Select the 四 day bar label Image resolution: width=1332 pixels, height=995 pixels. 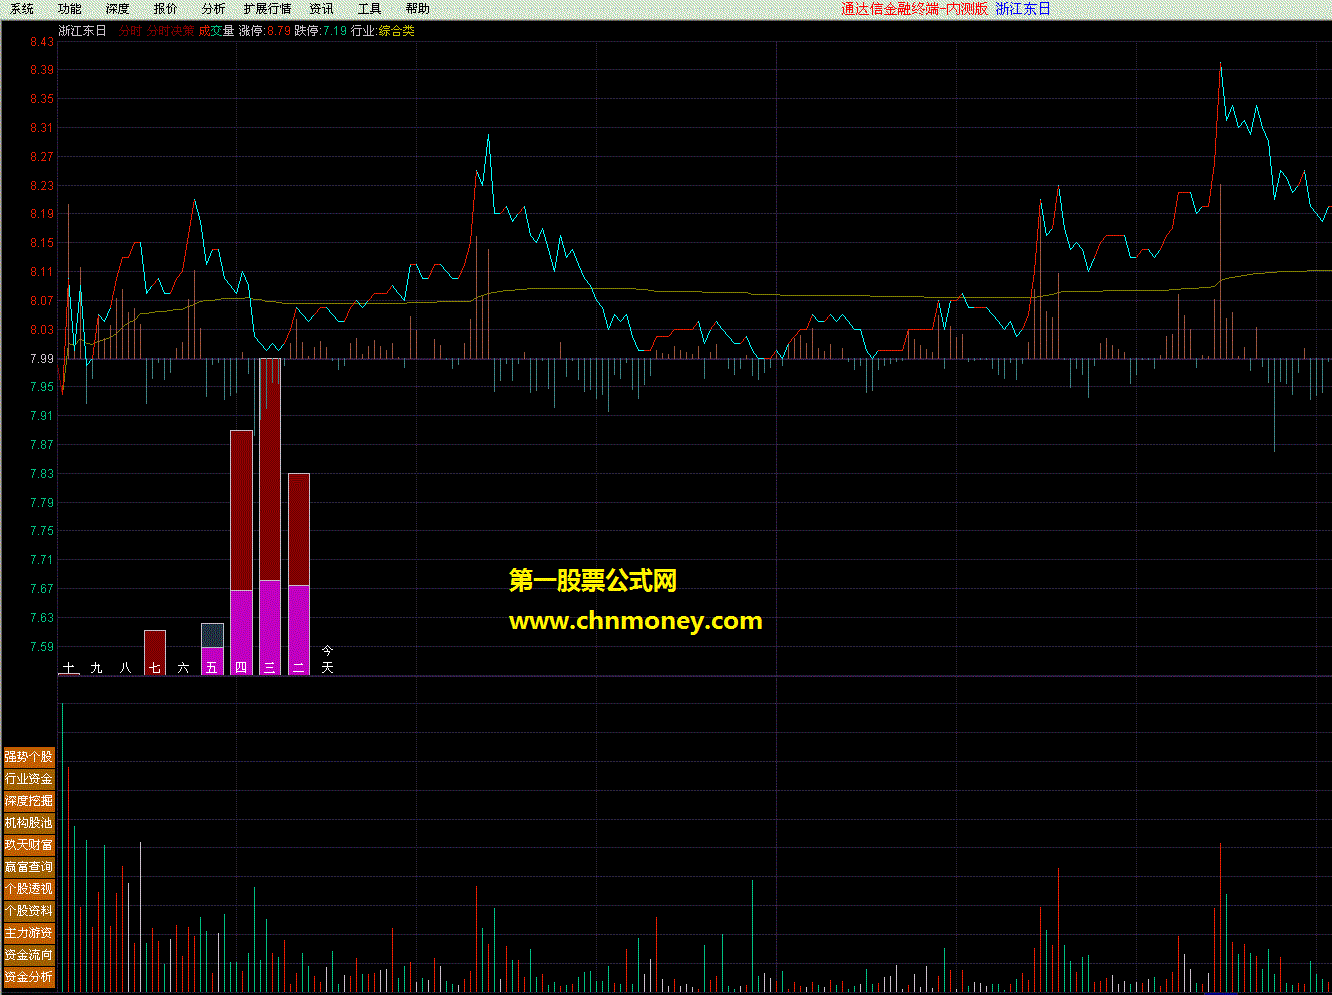point(241,667)
